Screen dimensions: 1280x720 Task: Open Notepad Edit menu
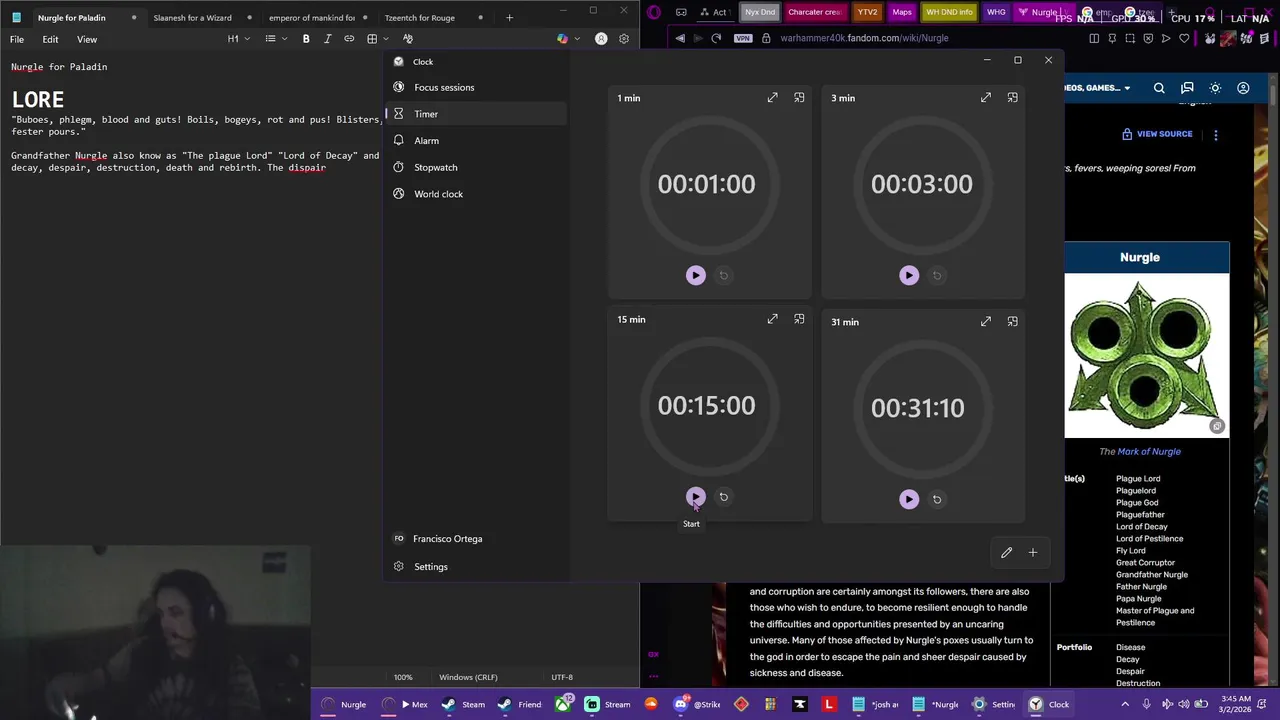50,39
